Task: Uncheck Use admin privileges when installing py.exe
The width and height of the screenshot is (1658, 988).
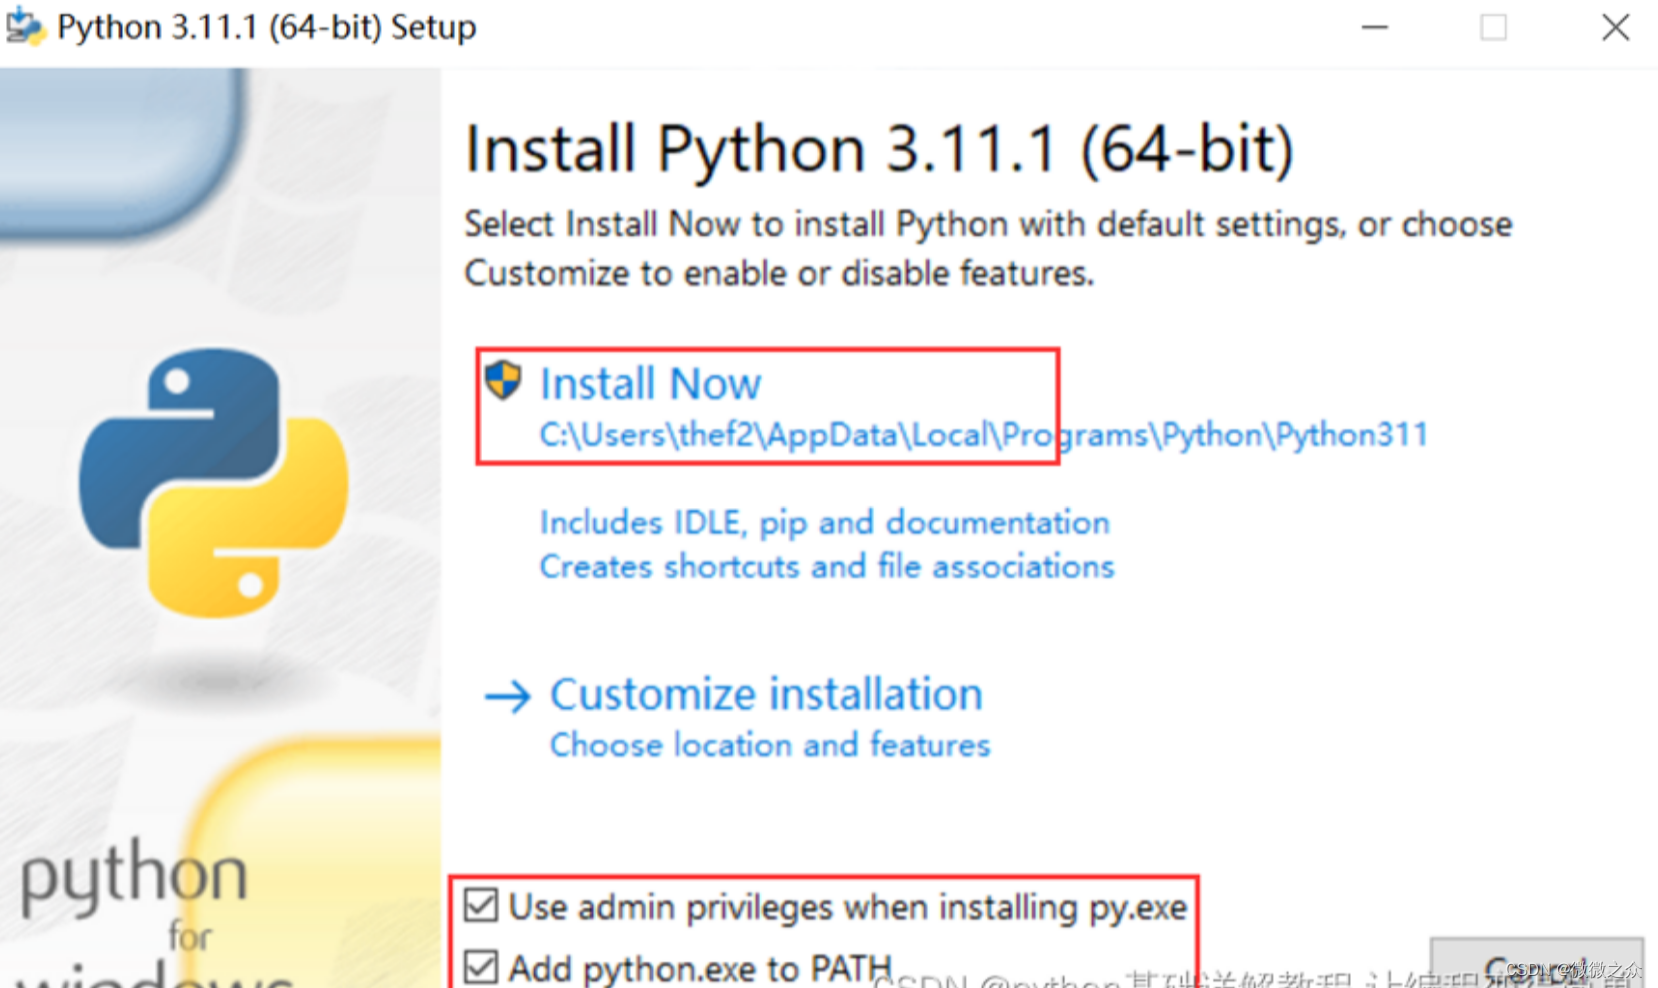Action: pos(481,906)
